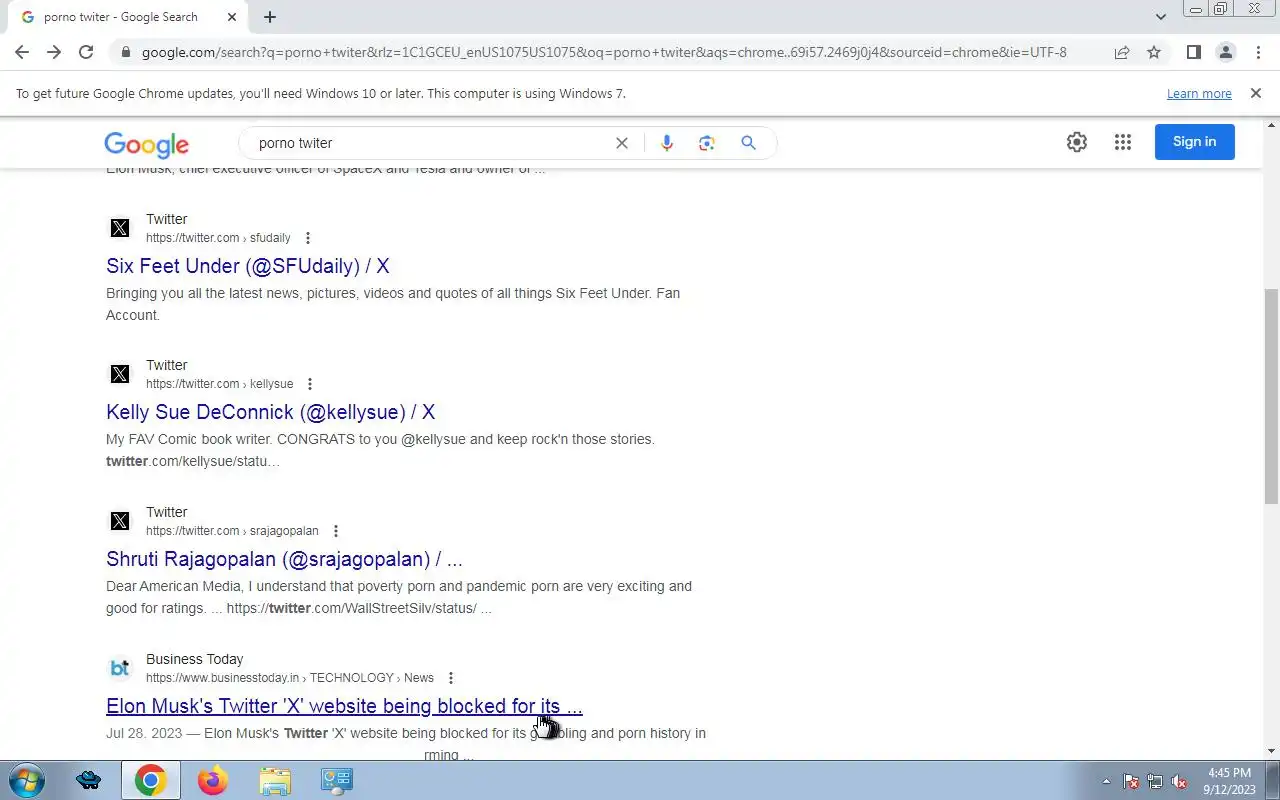Open the Chrome profile avatar

pos(1225,52)
